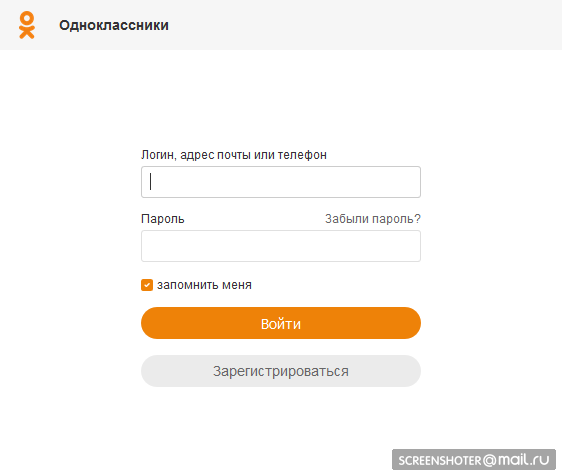The width and height of the screenshot is (562, 476).
Task: Click the mail.ru text in the watermark
Action: tap(524, 460)
